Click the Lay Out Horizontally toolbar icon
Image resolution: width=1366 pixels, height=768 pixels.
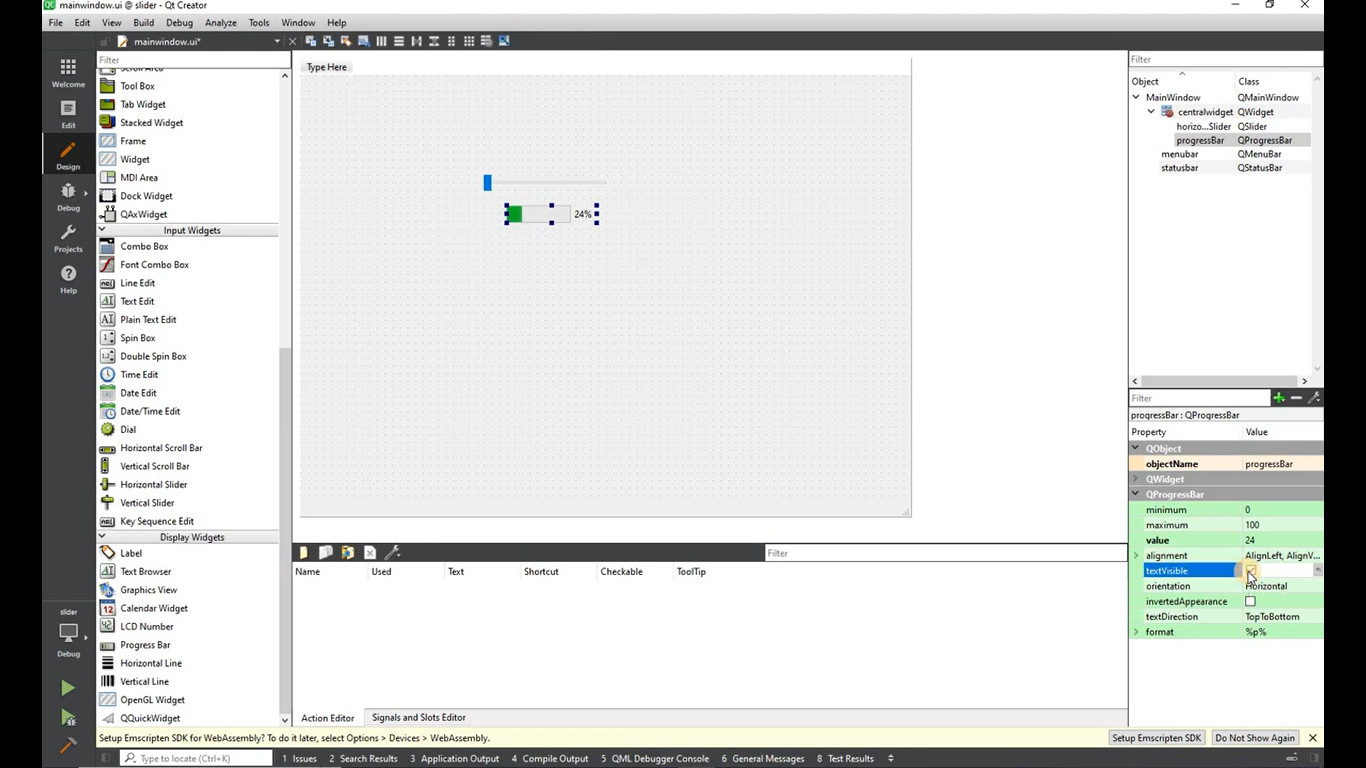tap(381, 41)
